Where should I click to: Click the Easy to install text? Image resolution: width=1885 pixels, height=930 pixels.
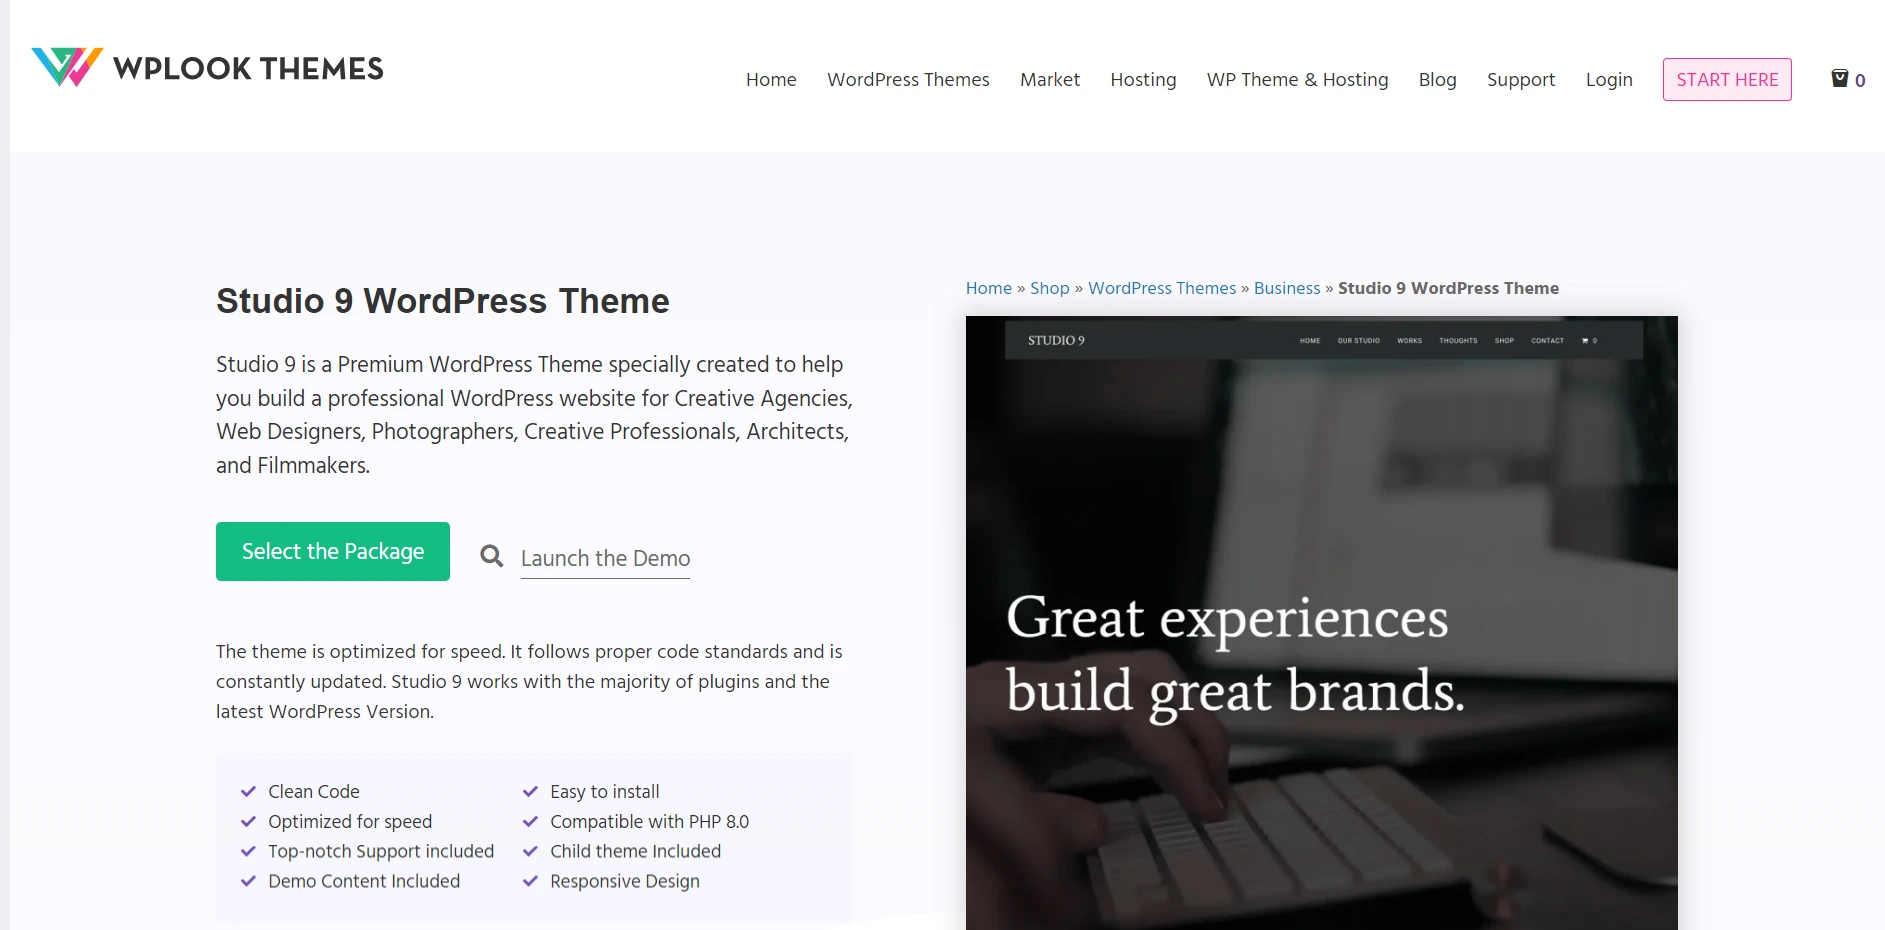pyautogui.click(x=605, y=792)
